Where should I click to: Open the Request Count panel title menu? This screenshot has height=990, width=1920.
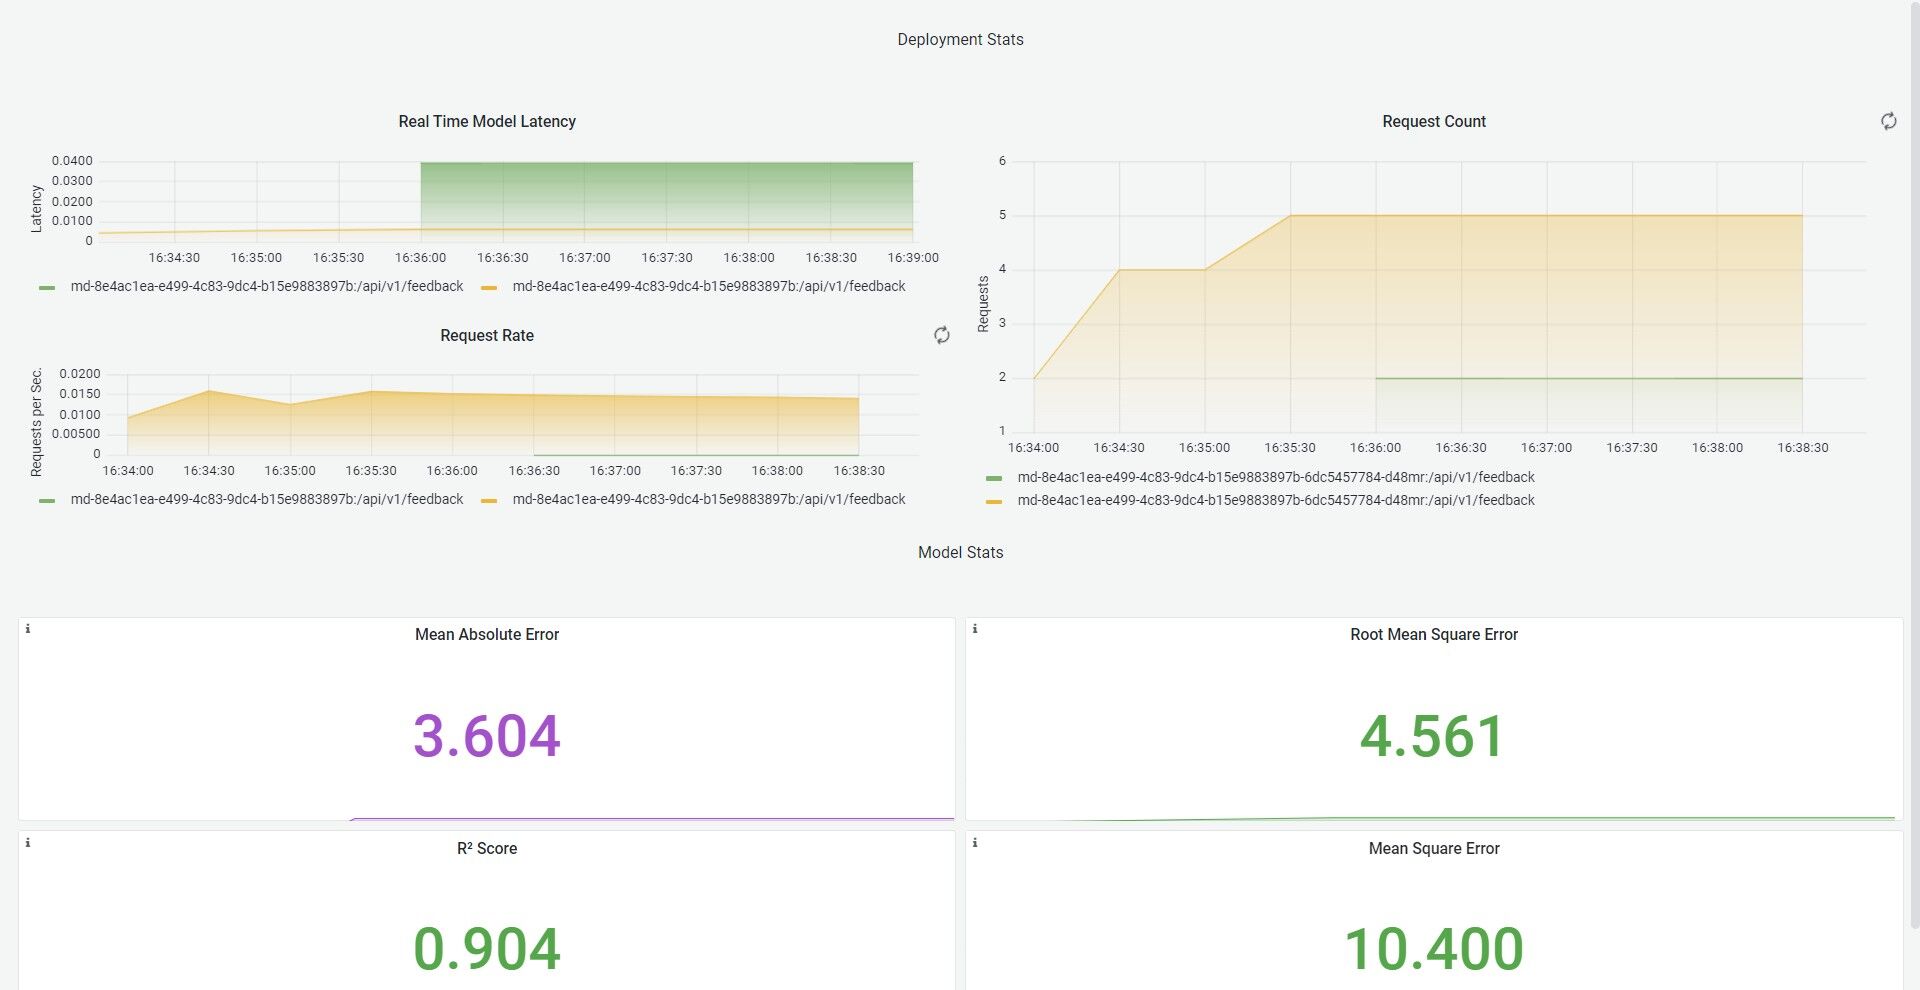1434,121
